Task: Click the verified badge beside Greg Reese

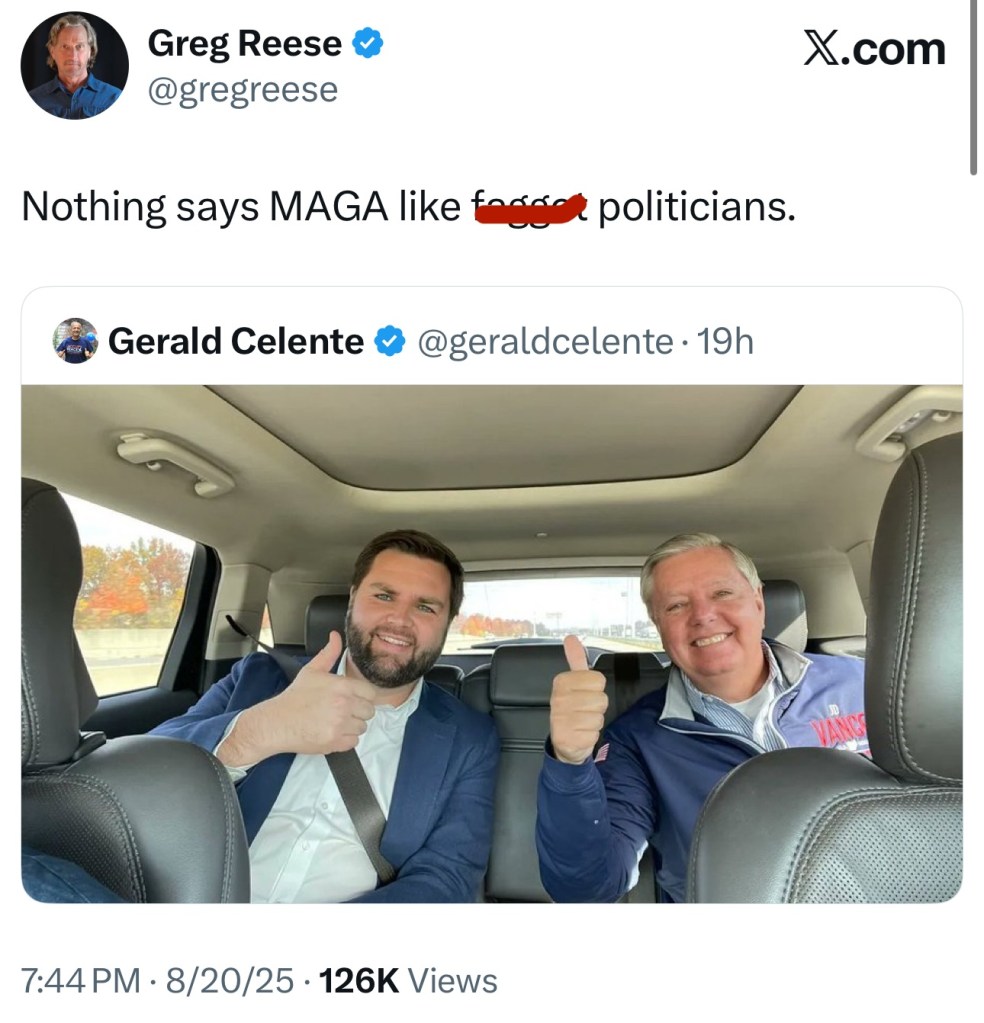Action: [369, 43]
